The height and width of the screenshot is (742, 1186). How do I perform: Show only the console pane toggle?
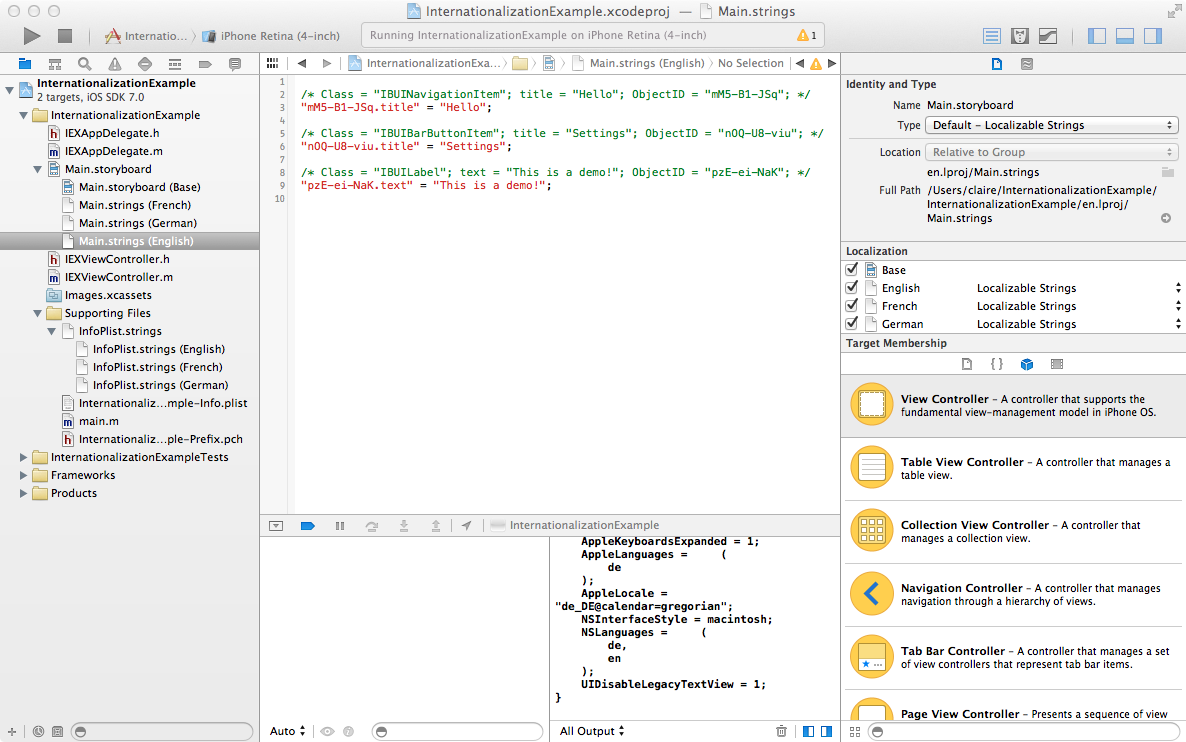tap(827, 731)
